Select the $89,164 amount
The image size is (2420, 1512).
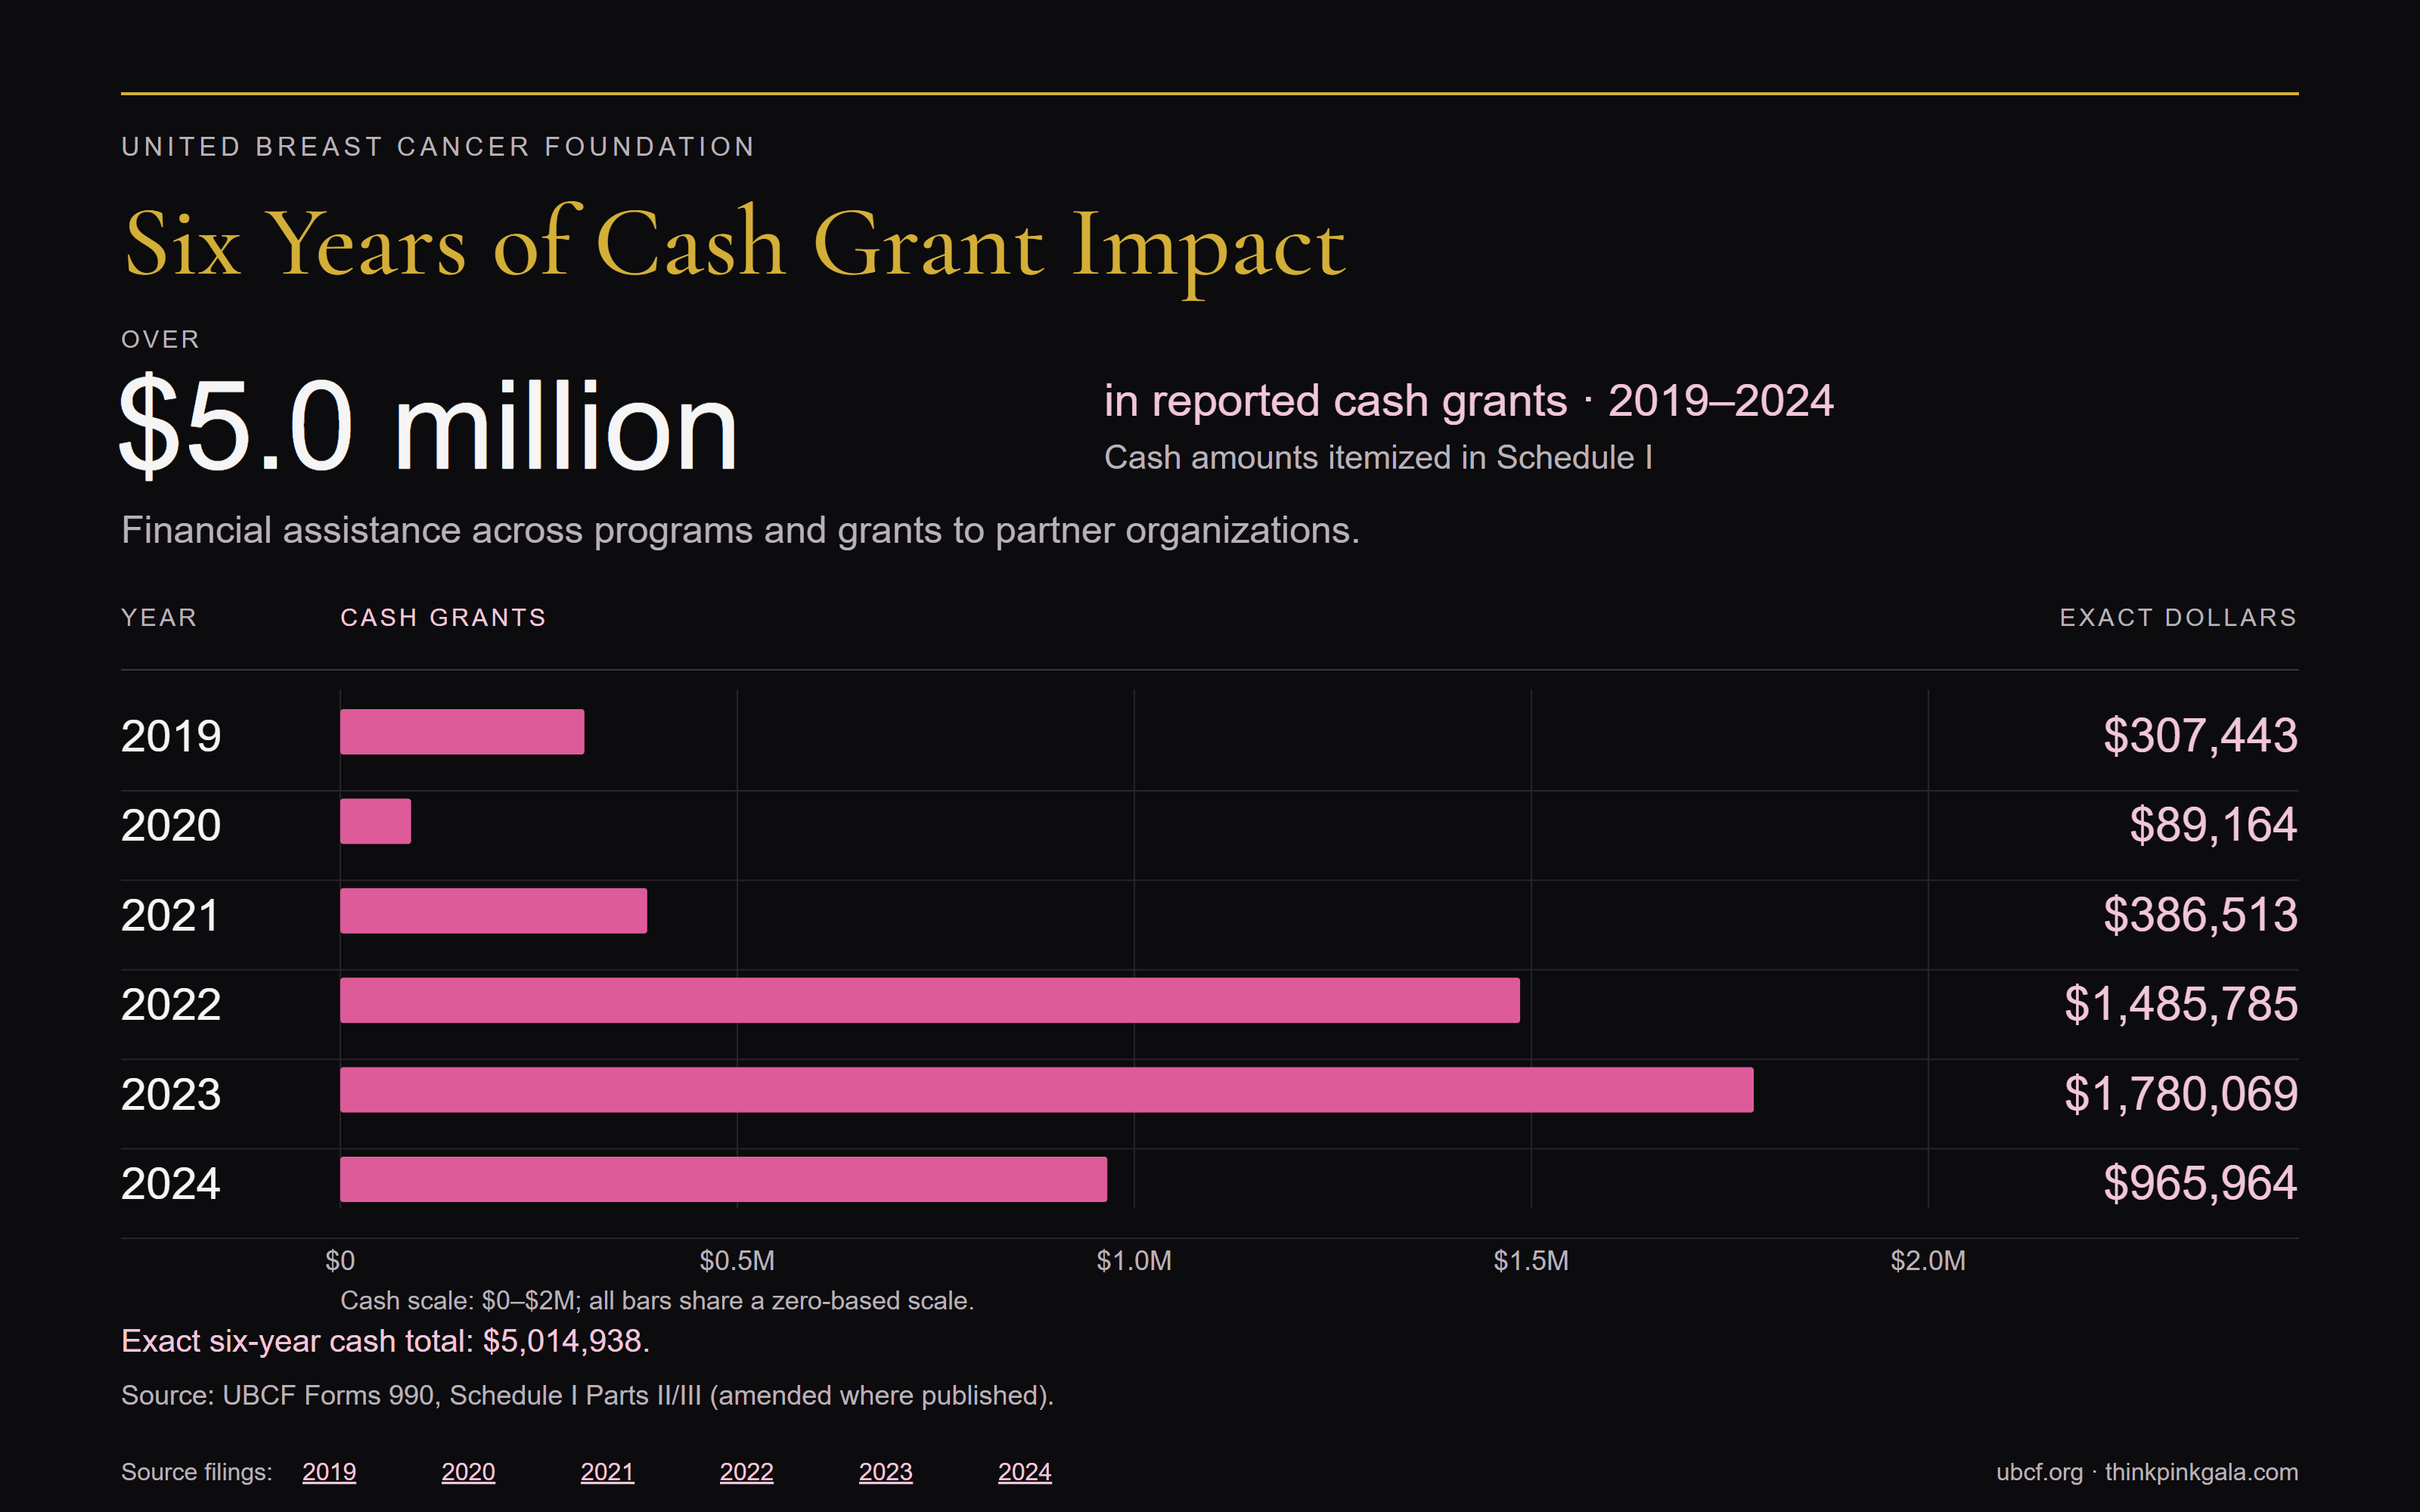click(x=2213, y=825)
